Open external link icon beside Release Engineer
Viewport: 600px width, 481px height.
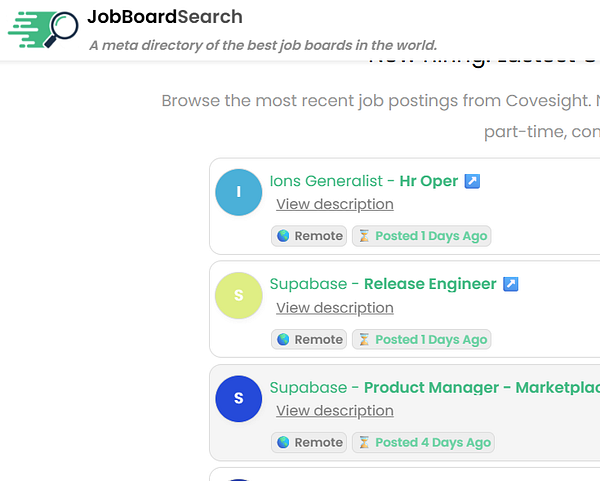pos(510,284)
